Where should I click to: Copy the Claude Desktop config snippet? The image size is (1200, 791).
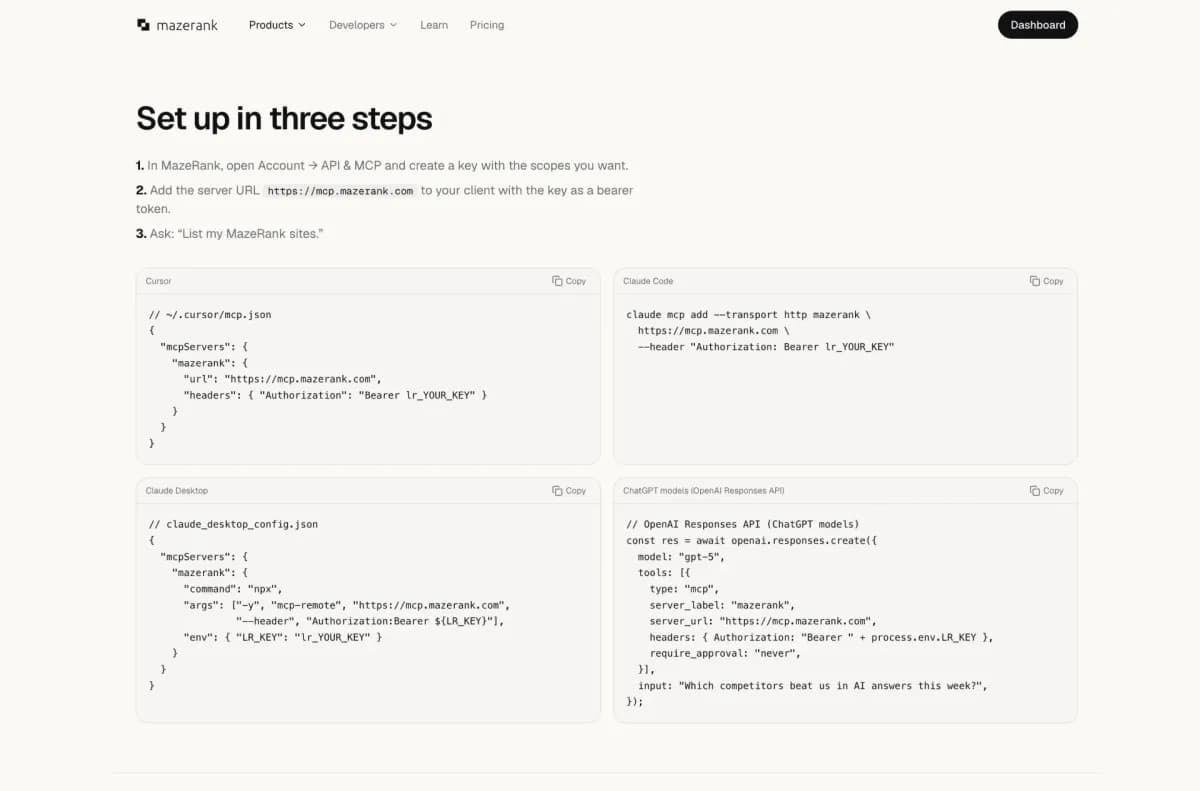point(569,491)
